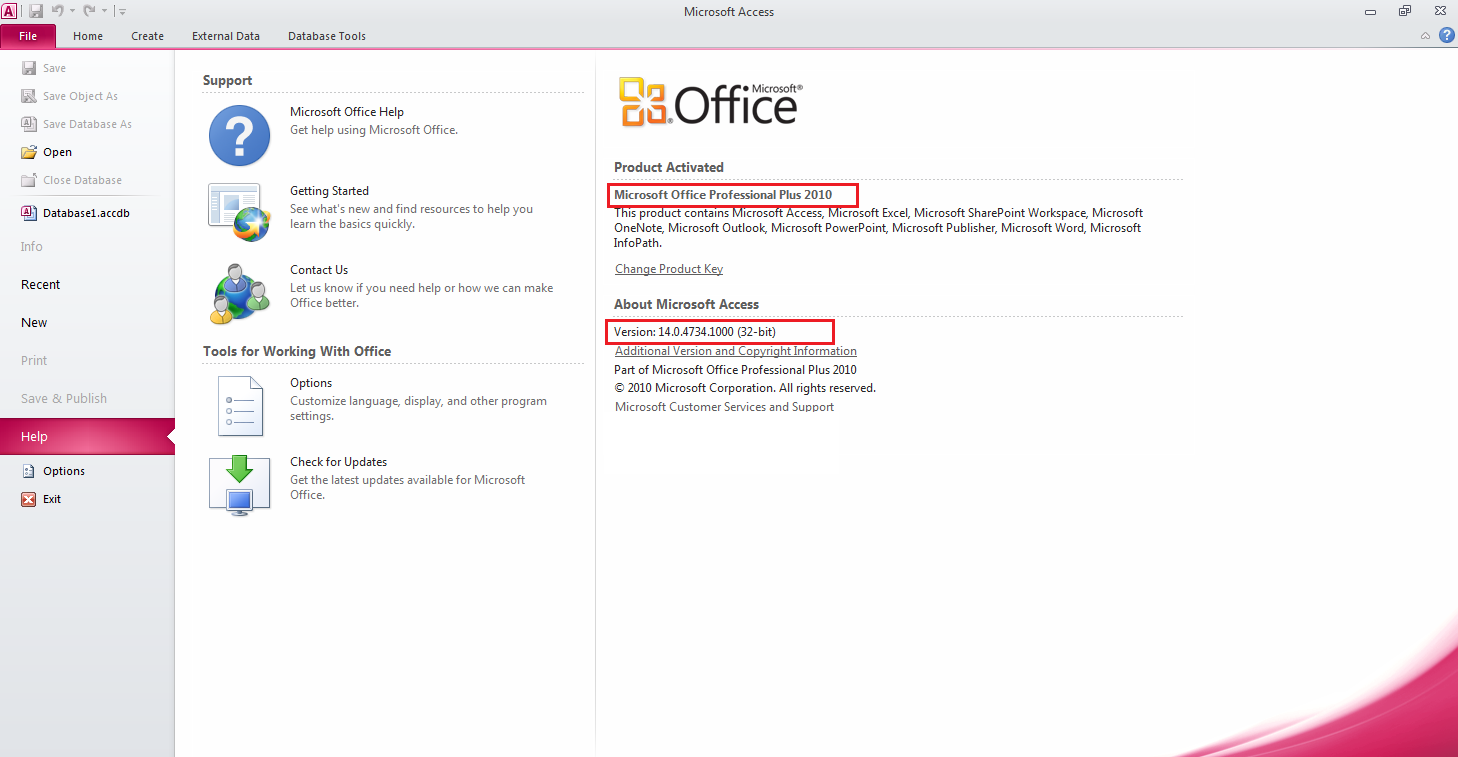Click Getting Started label
This screenshot has width=1458, height=757.
point(329,191)
